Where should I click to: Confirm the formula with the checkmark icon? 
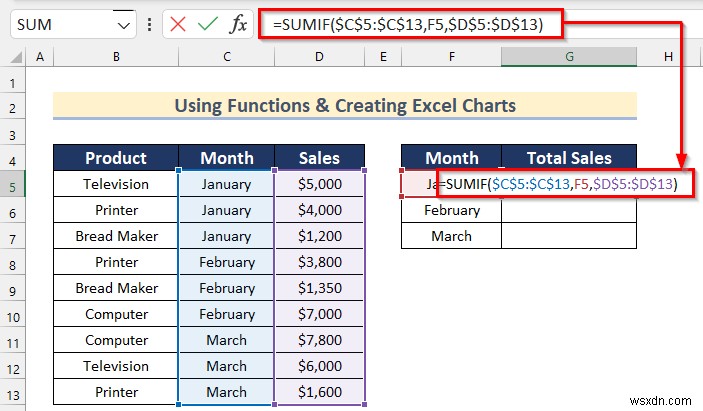210,25
